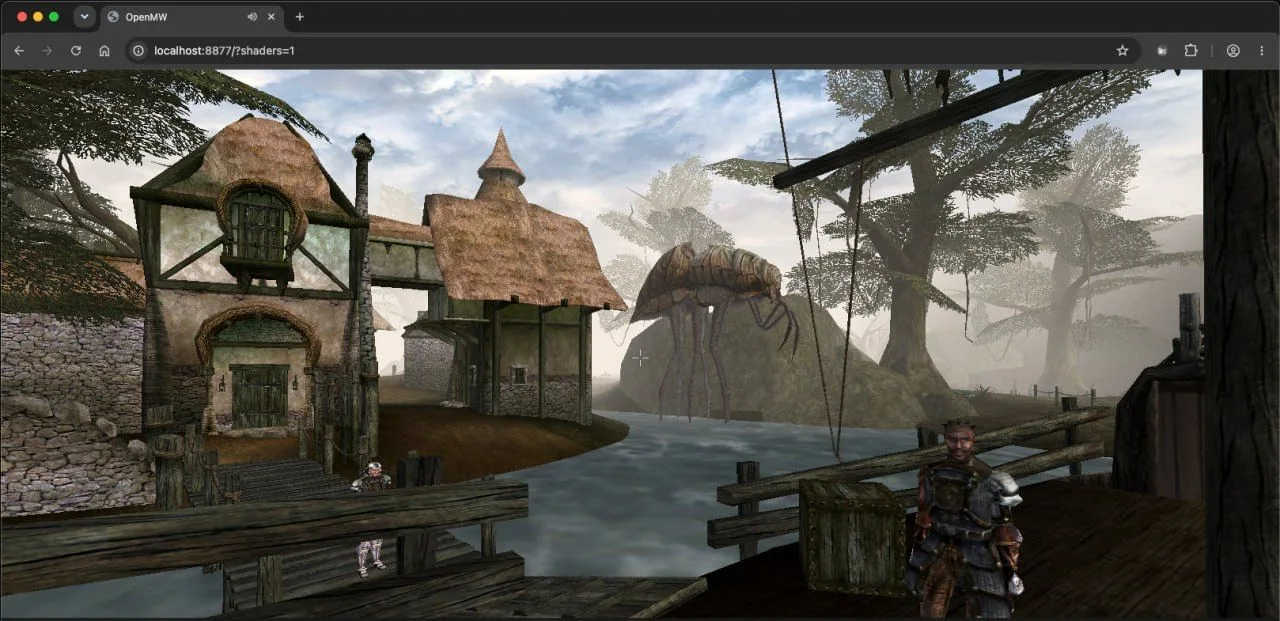Reload the OpenMW page

click(x=76, y=50)
